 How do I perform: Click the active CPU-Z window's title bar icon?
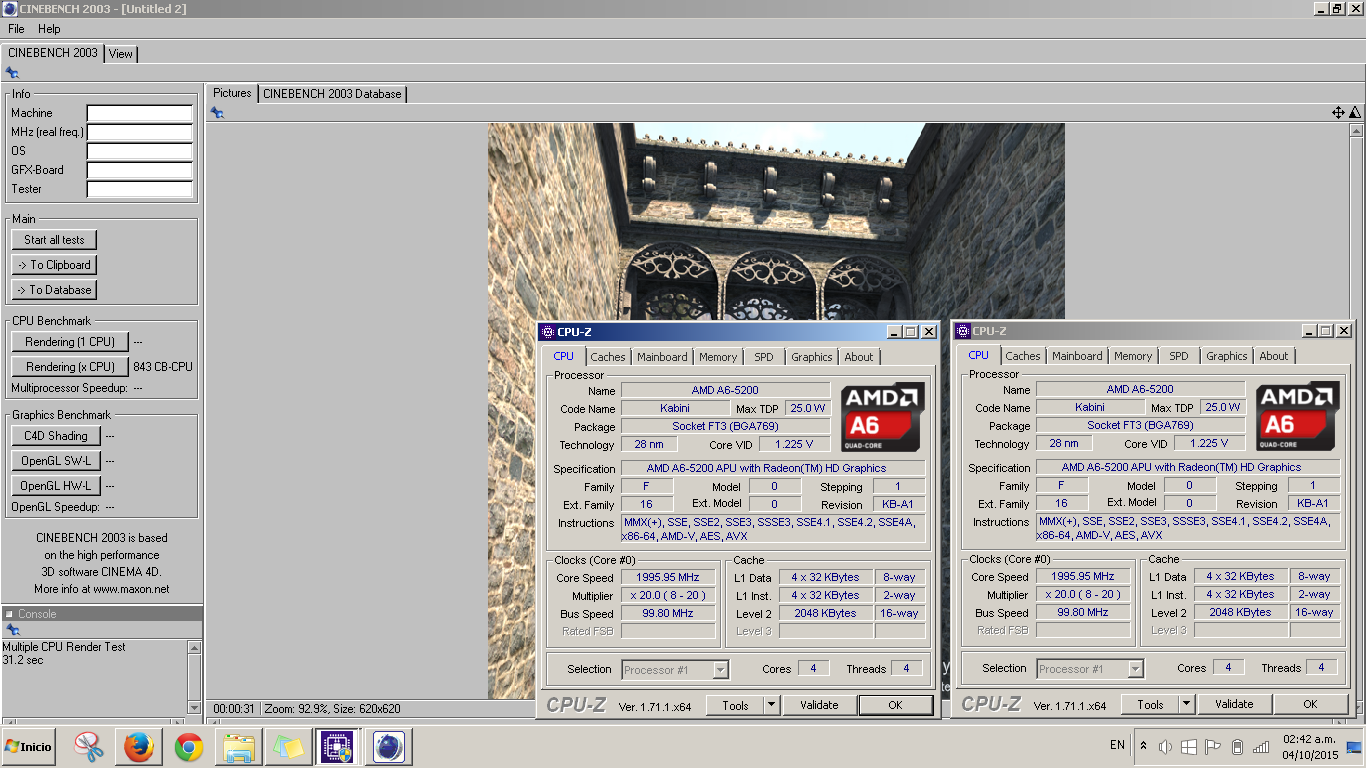(547, 332)
